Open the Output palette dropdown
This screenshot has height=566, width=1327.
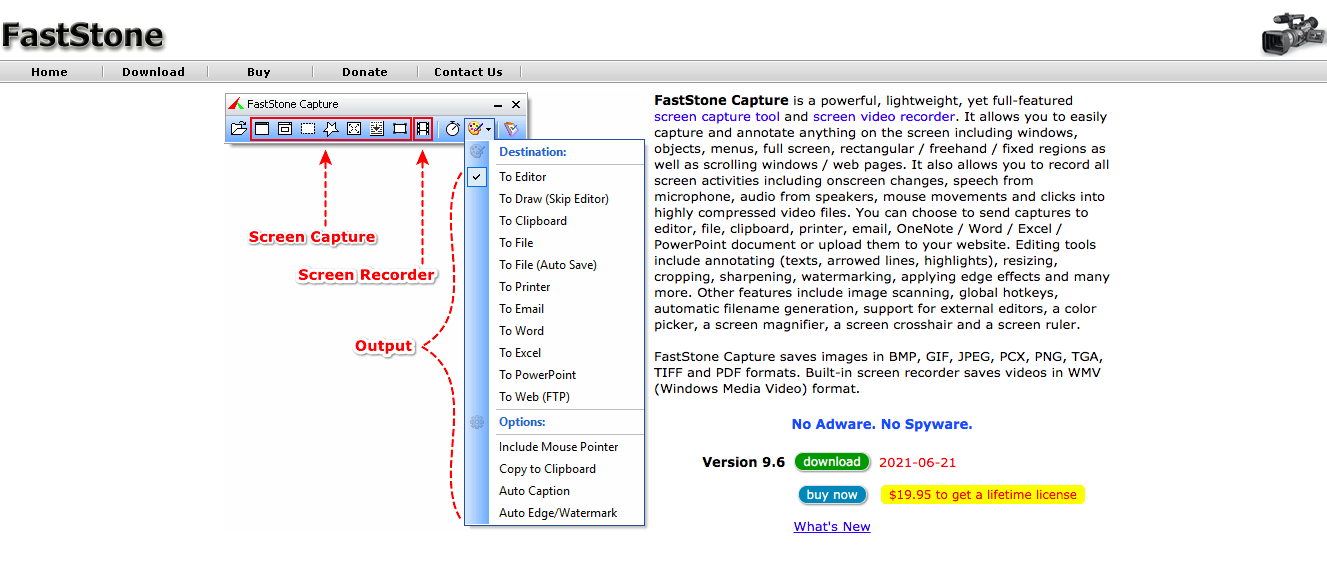click(479, 128)
